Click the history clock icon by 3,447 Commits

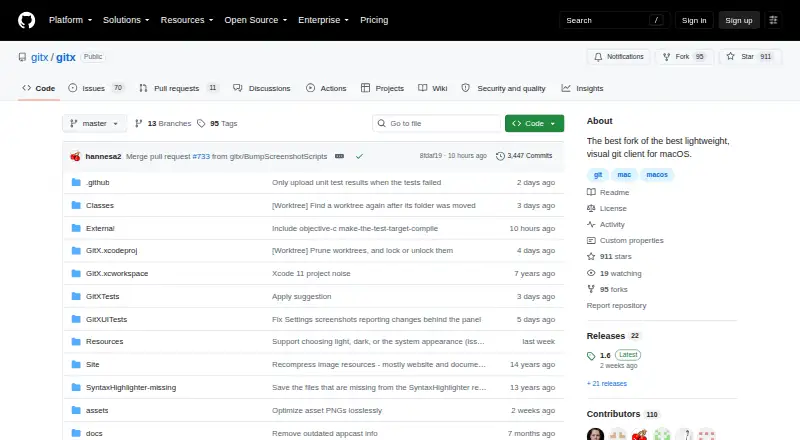(500, 156)
